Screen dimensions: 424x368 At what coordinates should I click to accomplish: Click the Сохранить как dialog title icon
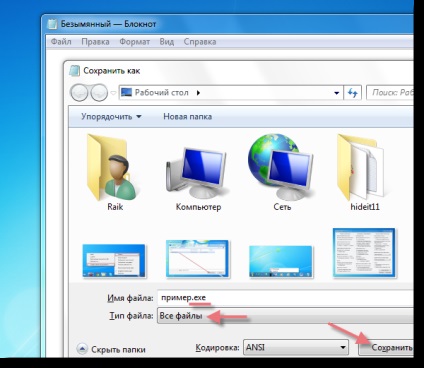74,71
